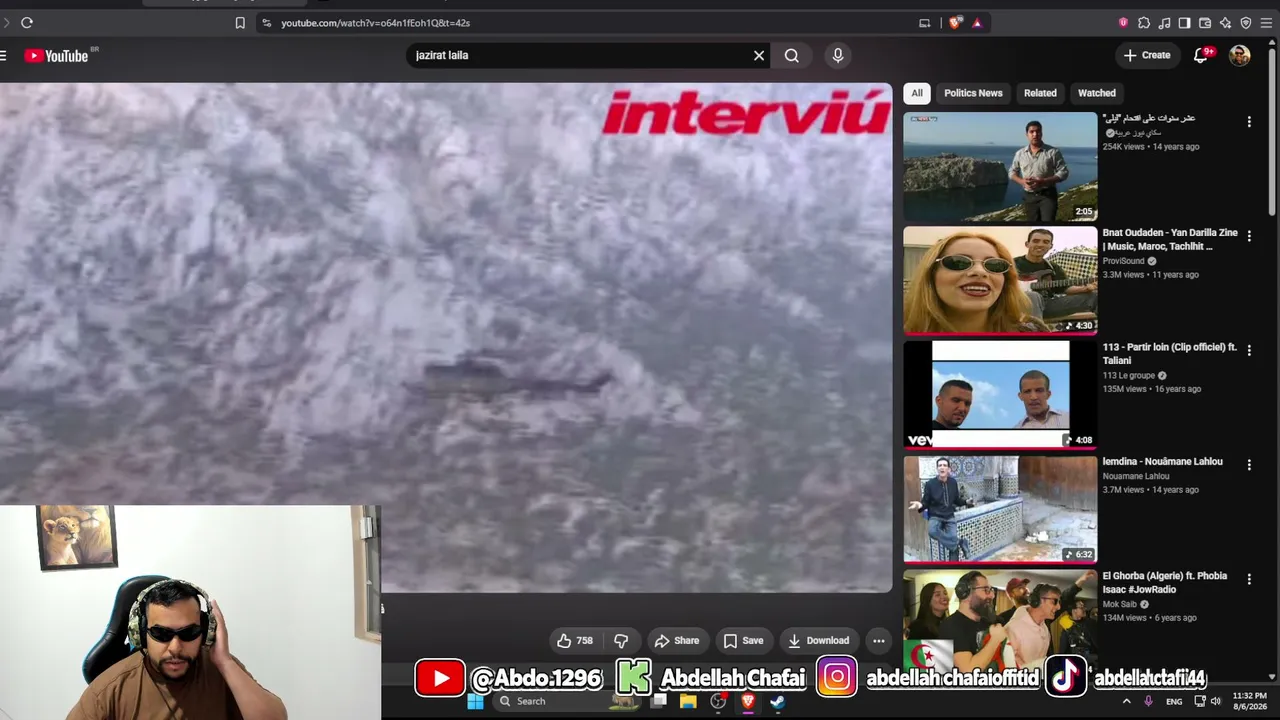The image size is (1280, 720).
Task: Open the Brave Wallet icon
Action: coord(1205,23)
